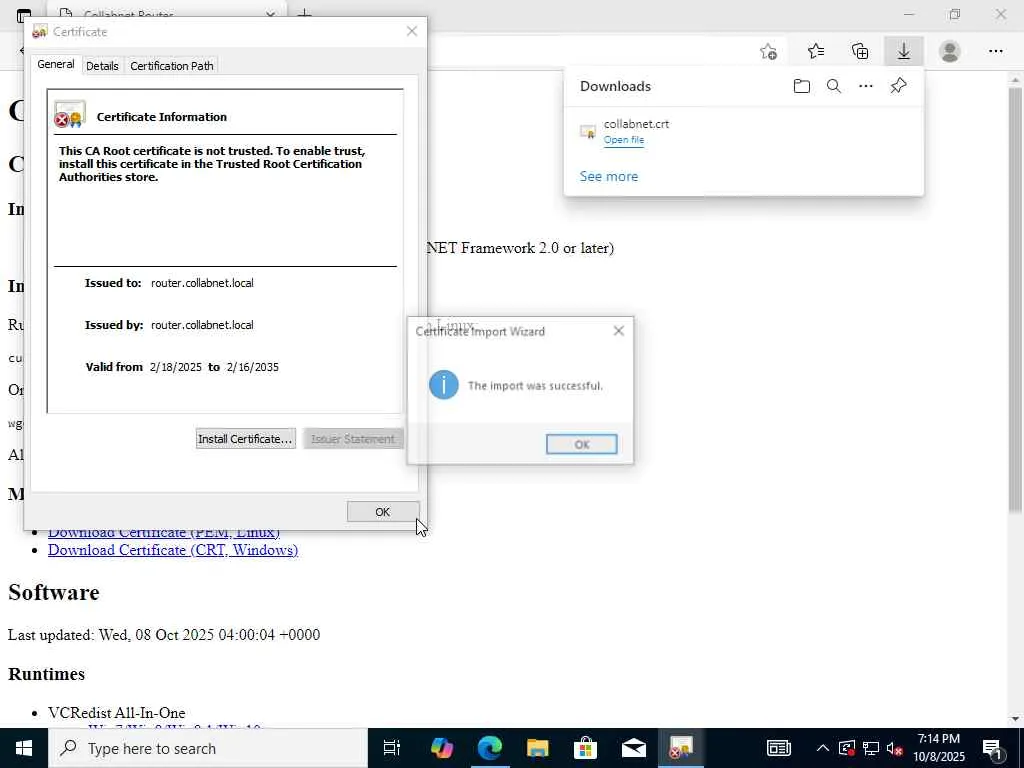Click the valid-to date 2/16/2035
Image resolution: width=1024 pixels, height=768 pixels.
(x=253, y=367)
